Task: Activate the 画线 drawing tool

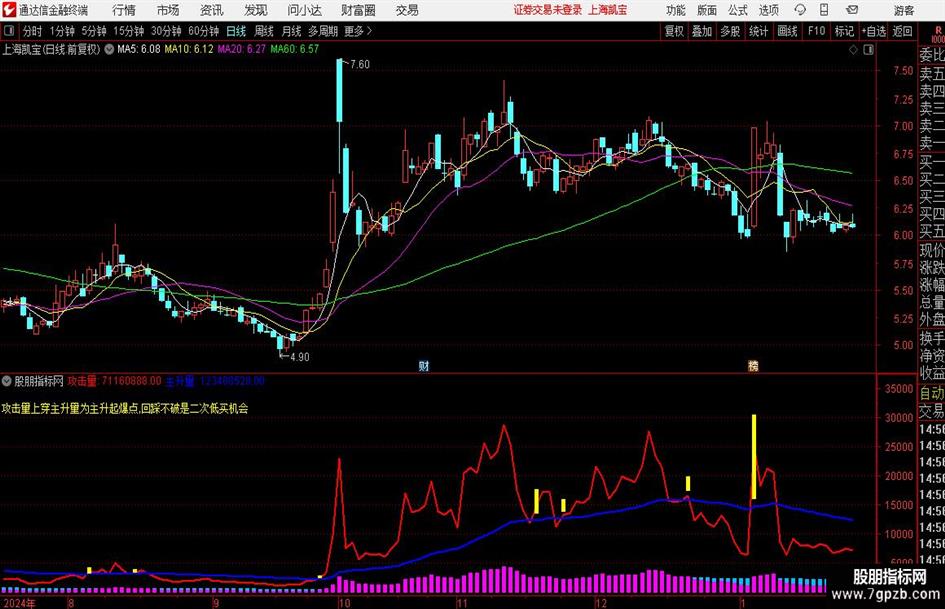Action: pyautogui.click(x=787, y=31)
